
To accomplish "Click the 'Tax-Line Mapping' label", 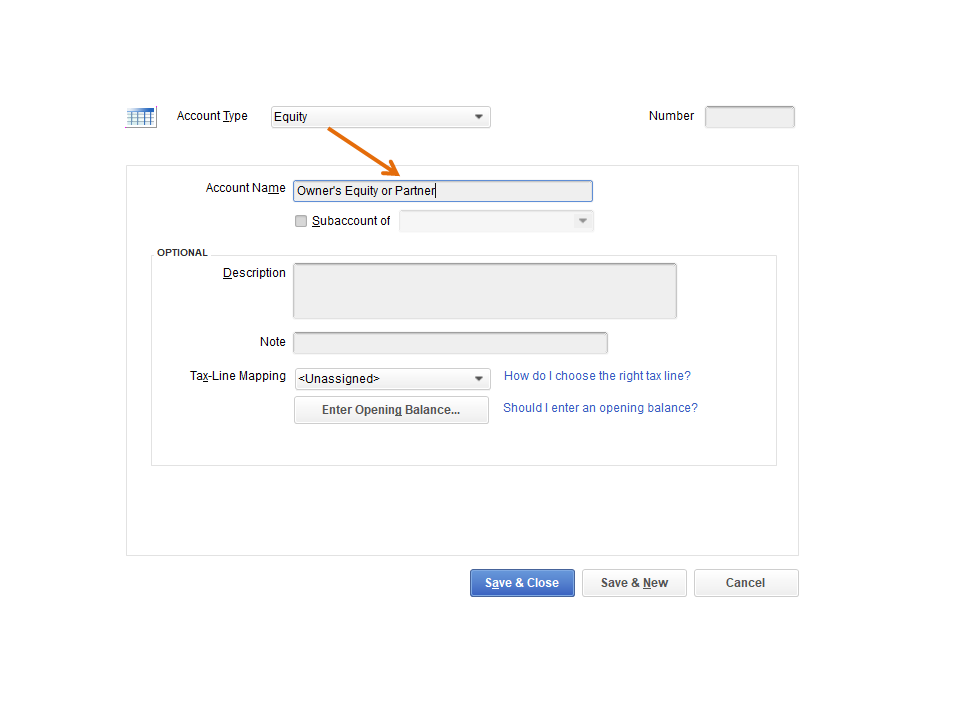I will (238, 376).
